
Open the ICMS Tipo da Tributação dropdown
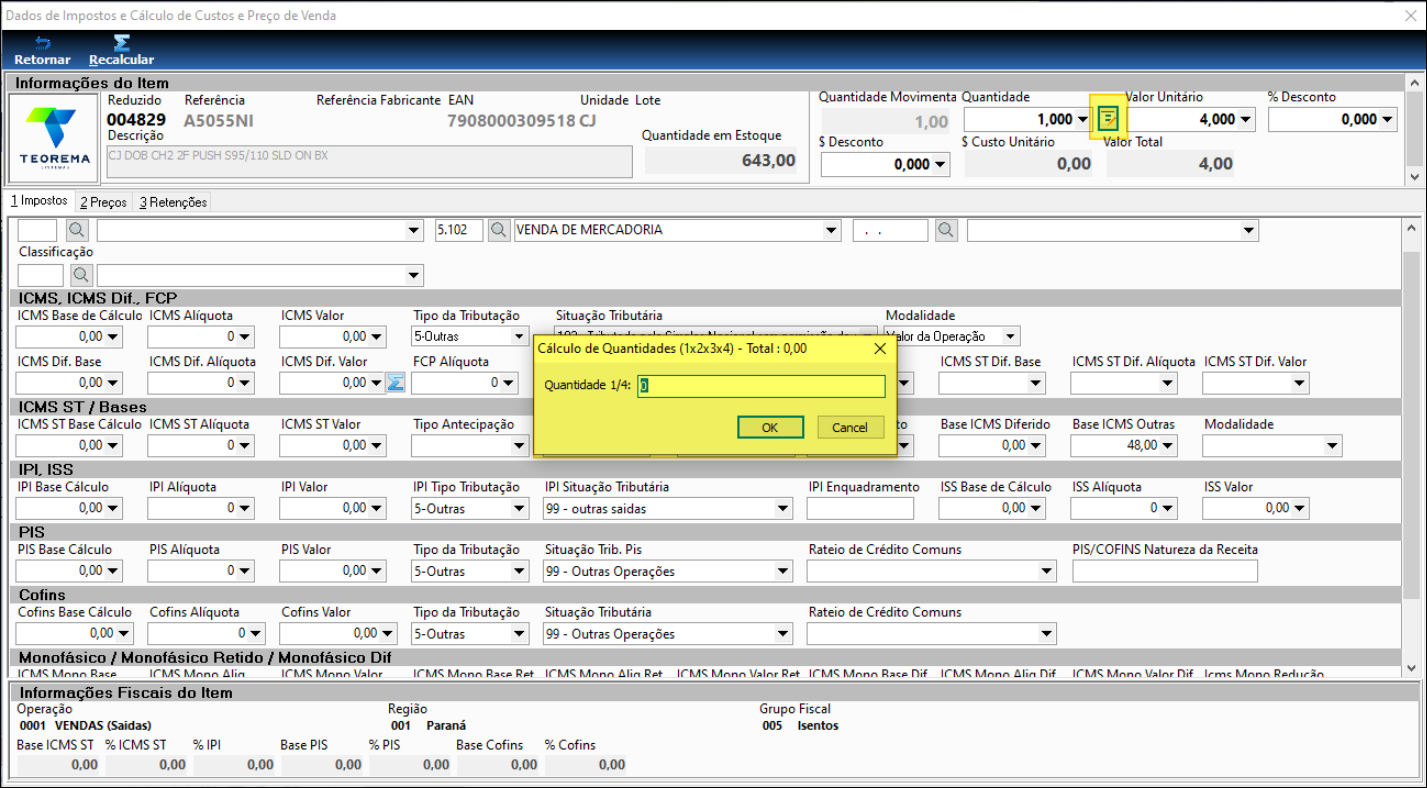pos(519,337)
